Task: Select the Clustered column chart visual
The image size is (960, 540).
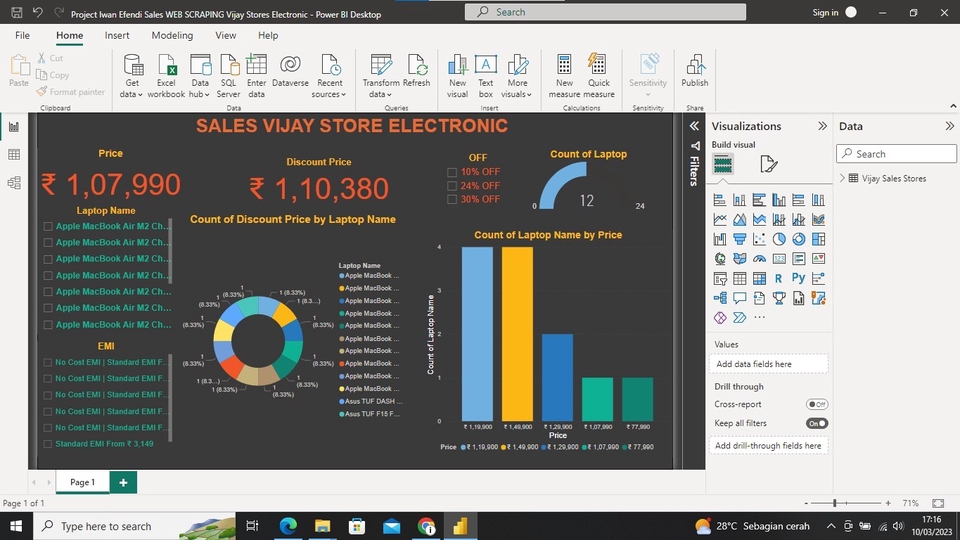Action: pos(779,200)
